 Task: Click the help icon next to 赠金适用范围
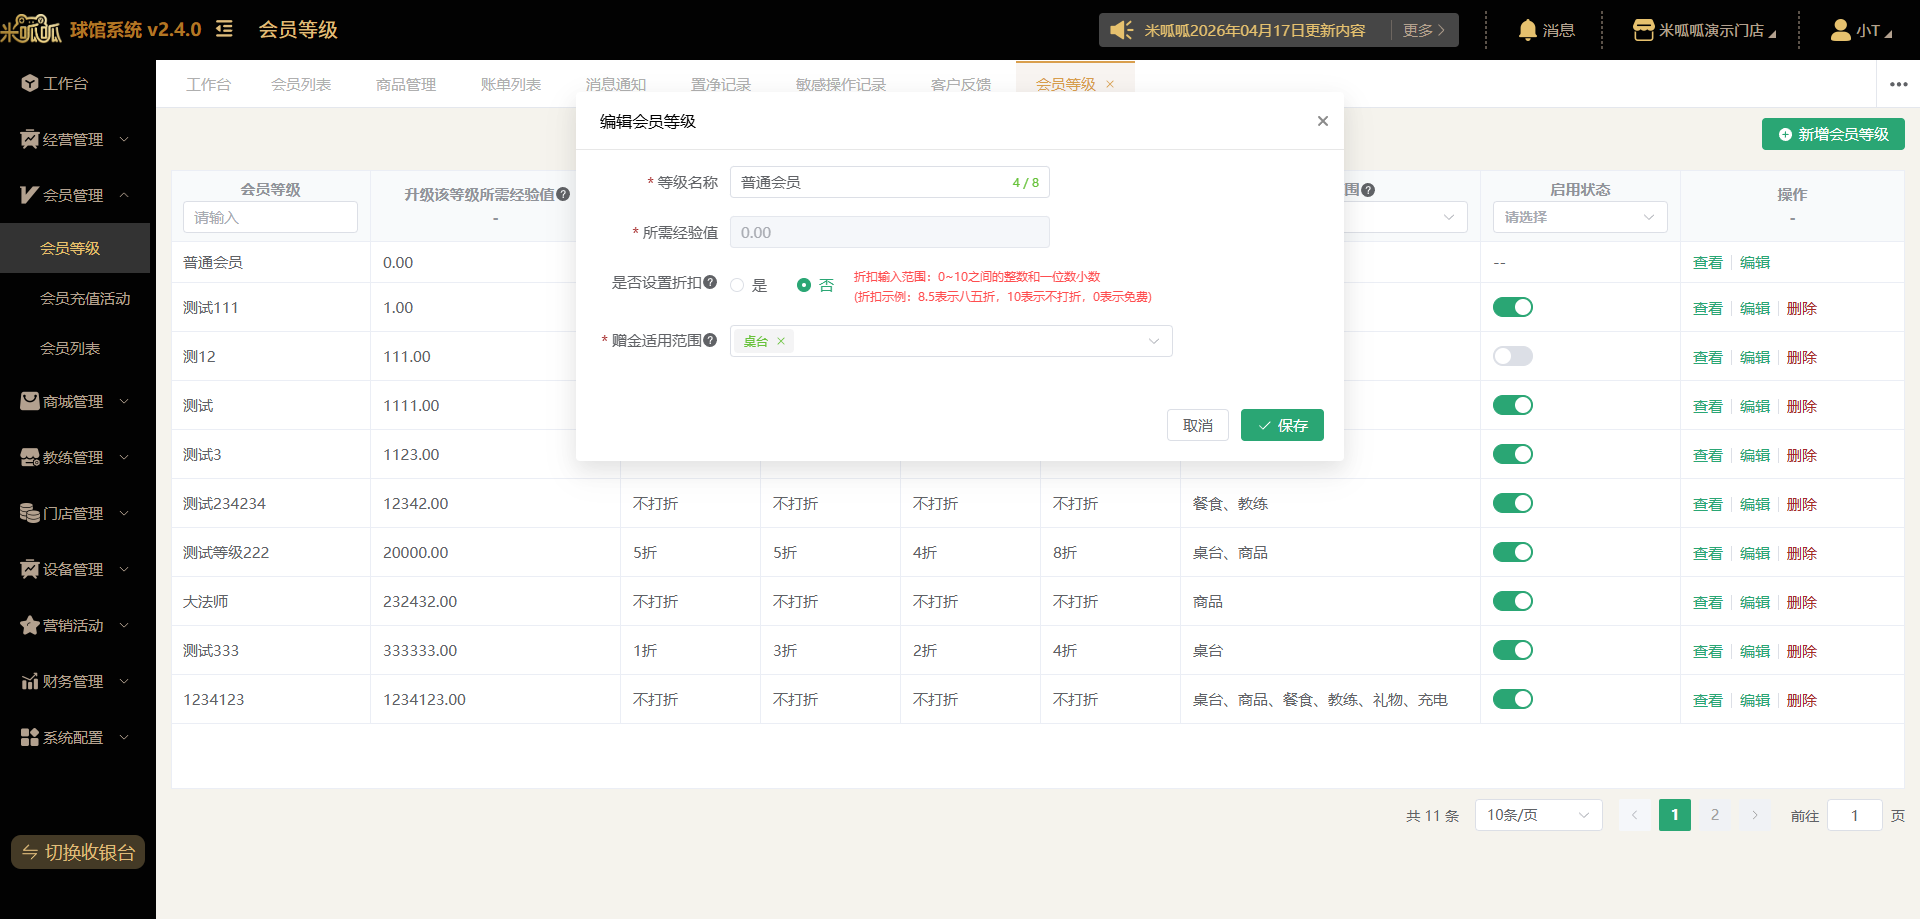tap(710, 340)
